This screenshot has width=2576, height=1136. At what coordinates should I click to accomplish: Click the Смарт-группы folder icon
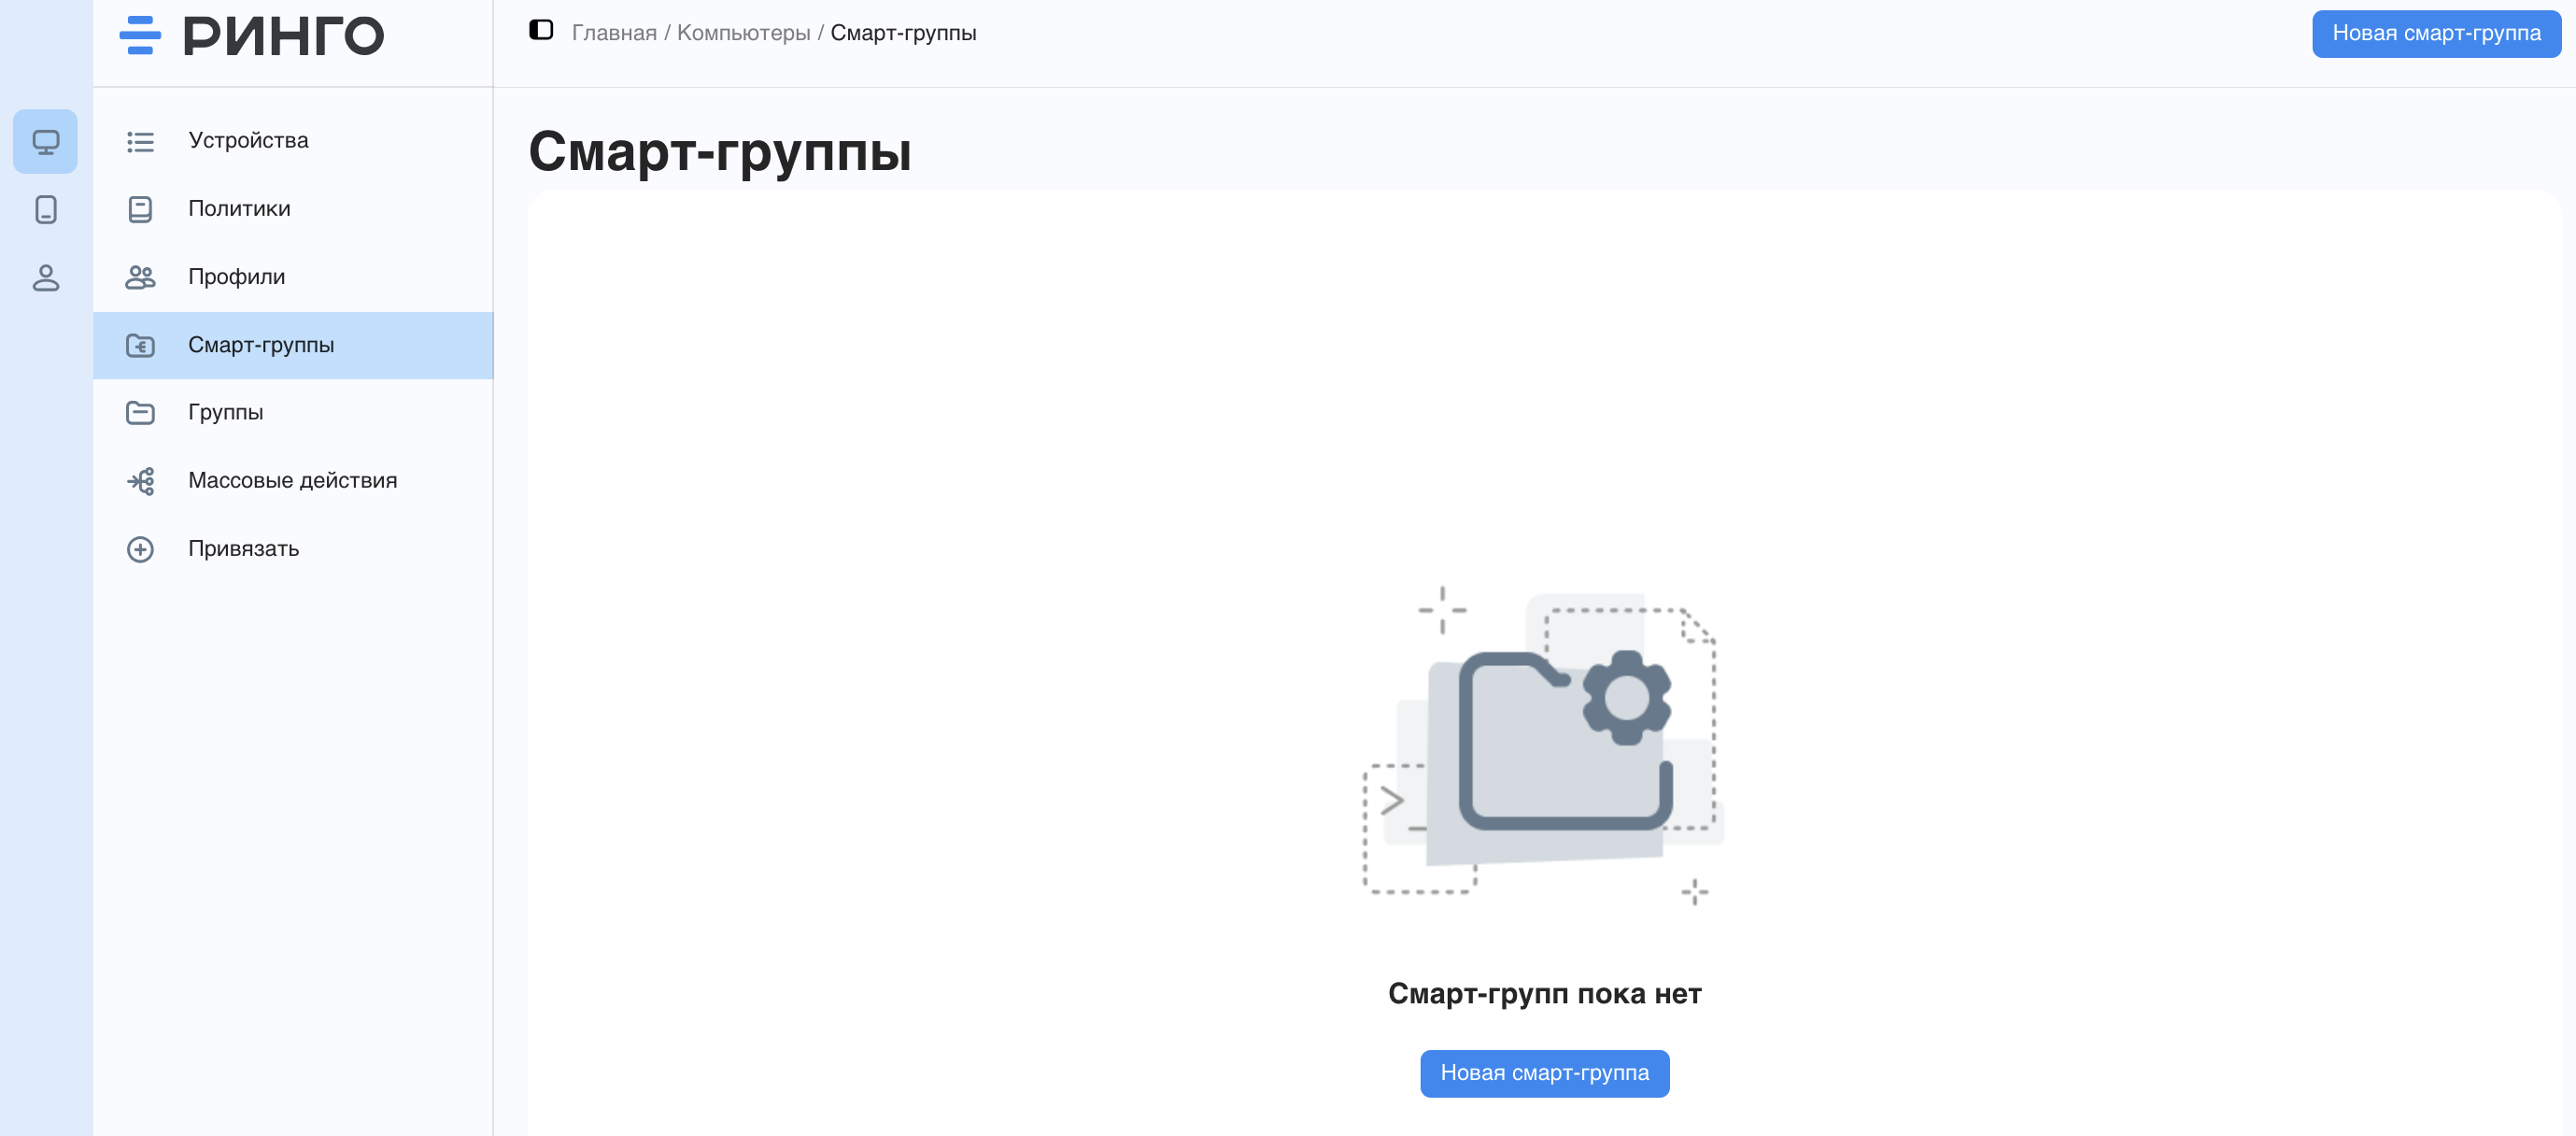coord(140,345)
